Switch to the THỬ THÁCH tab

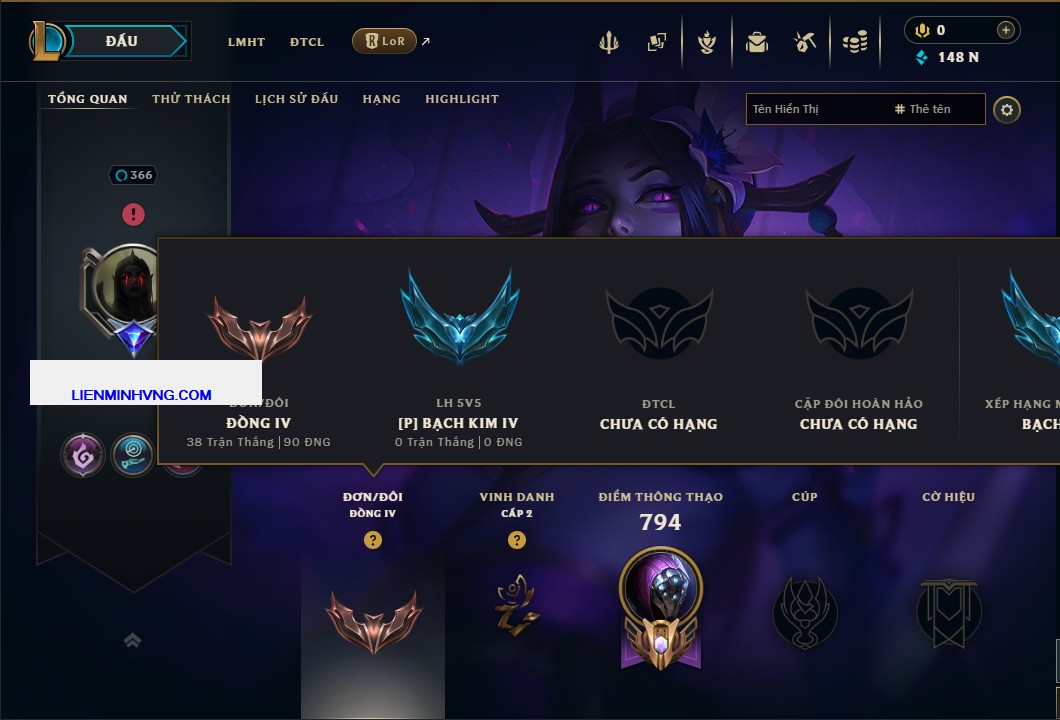(x=191, y=99)
